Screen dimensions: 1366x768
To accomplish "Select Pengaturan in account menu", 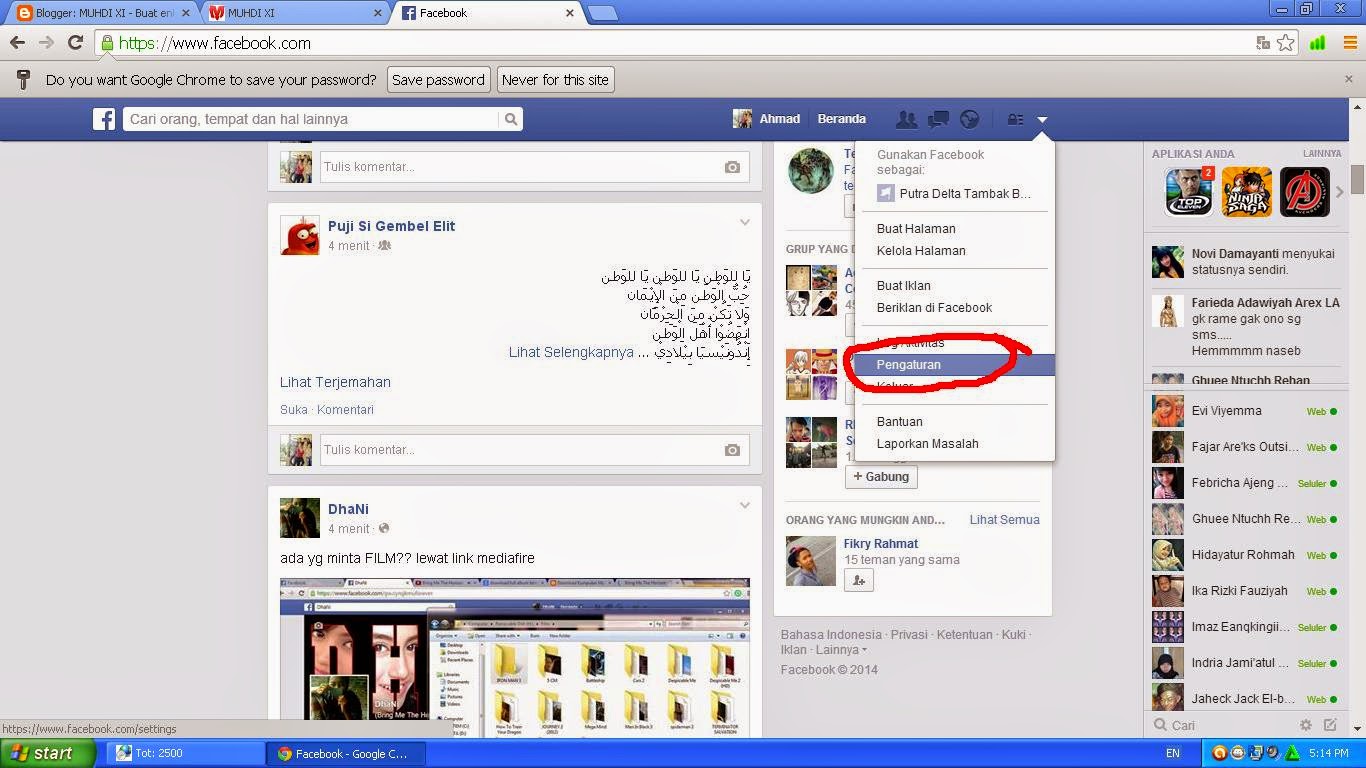I will (x=954, y=365).
